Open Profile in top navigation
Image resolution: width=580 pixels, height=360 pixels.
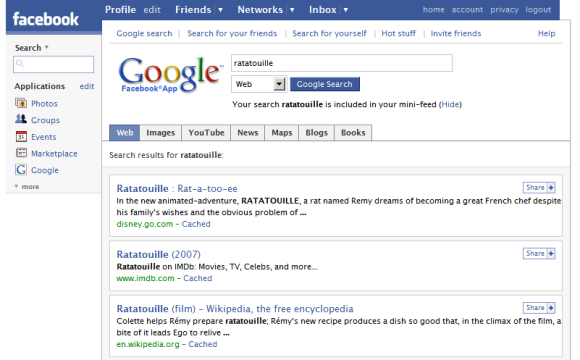pyautogui.click(x=120, y=10)
